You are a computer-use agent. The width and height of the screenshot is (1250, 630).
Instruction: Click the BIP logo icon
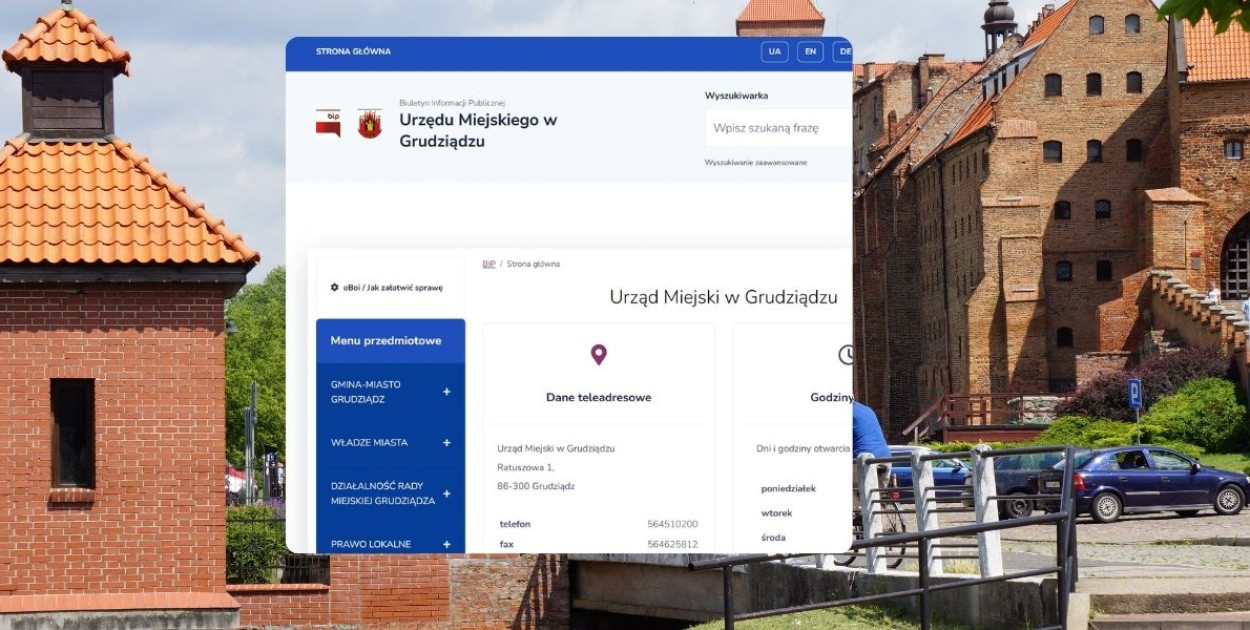328,123
